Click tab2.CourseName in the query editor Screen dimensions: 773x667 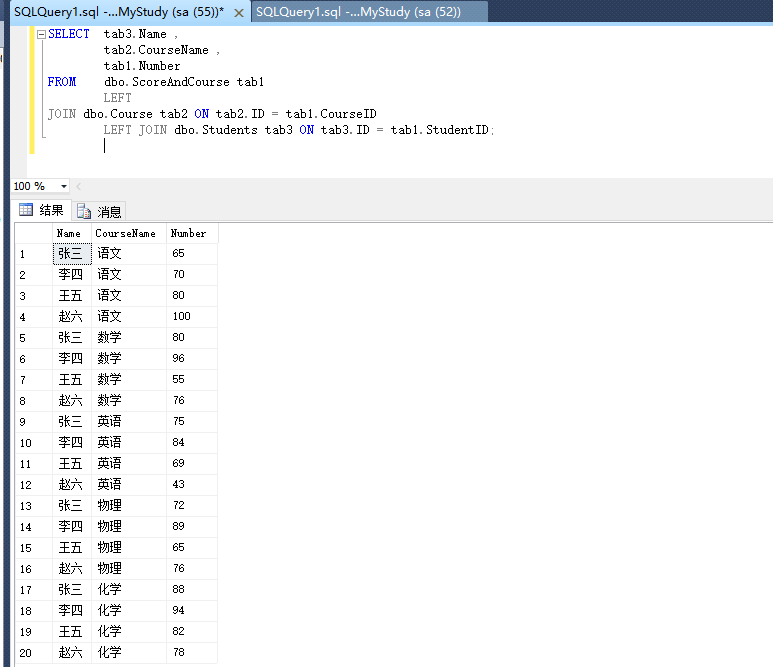tap(156, 50)
